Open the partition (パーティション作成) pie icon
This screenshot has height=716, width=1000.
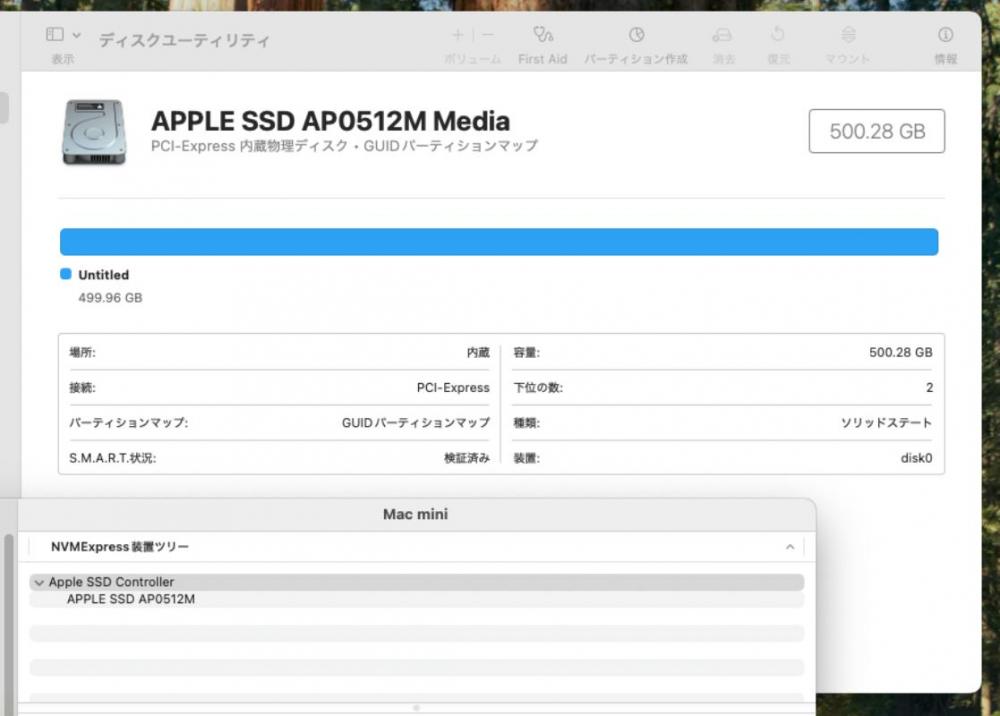636,34
